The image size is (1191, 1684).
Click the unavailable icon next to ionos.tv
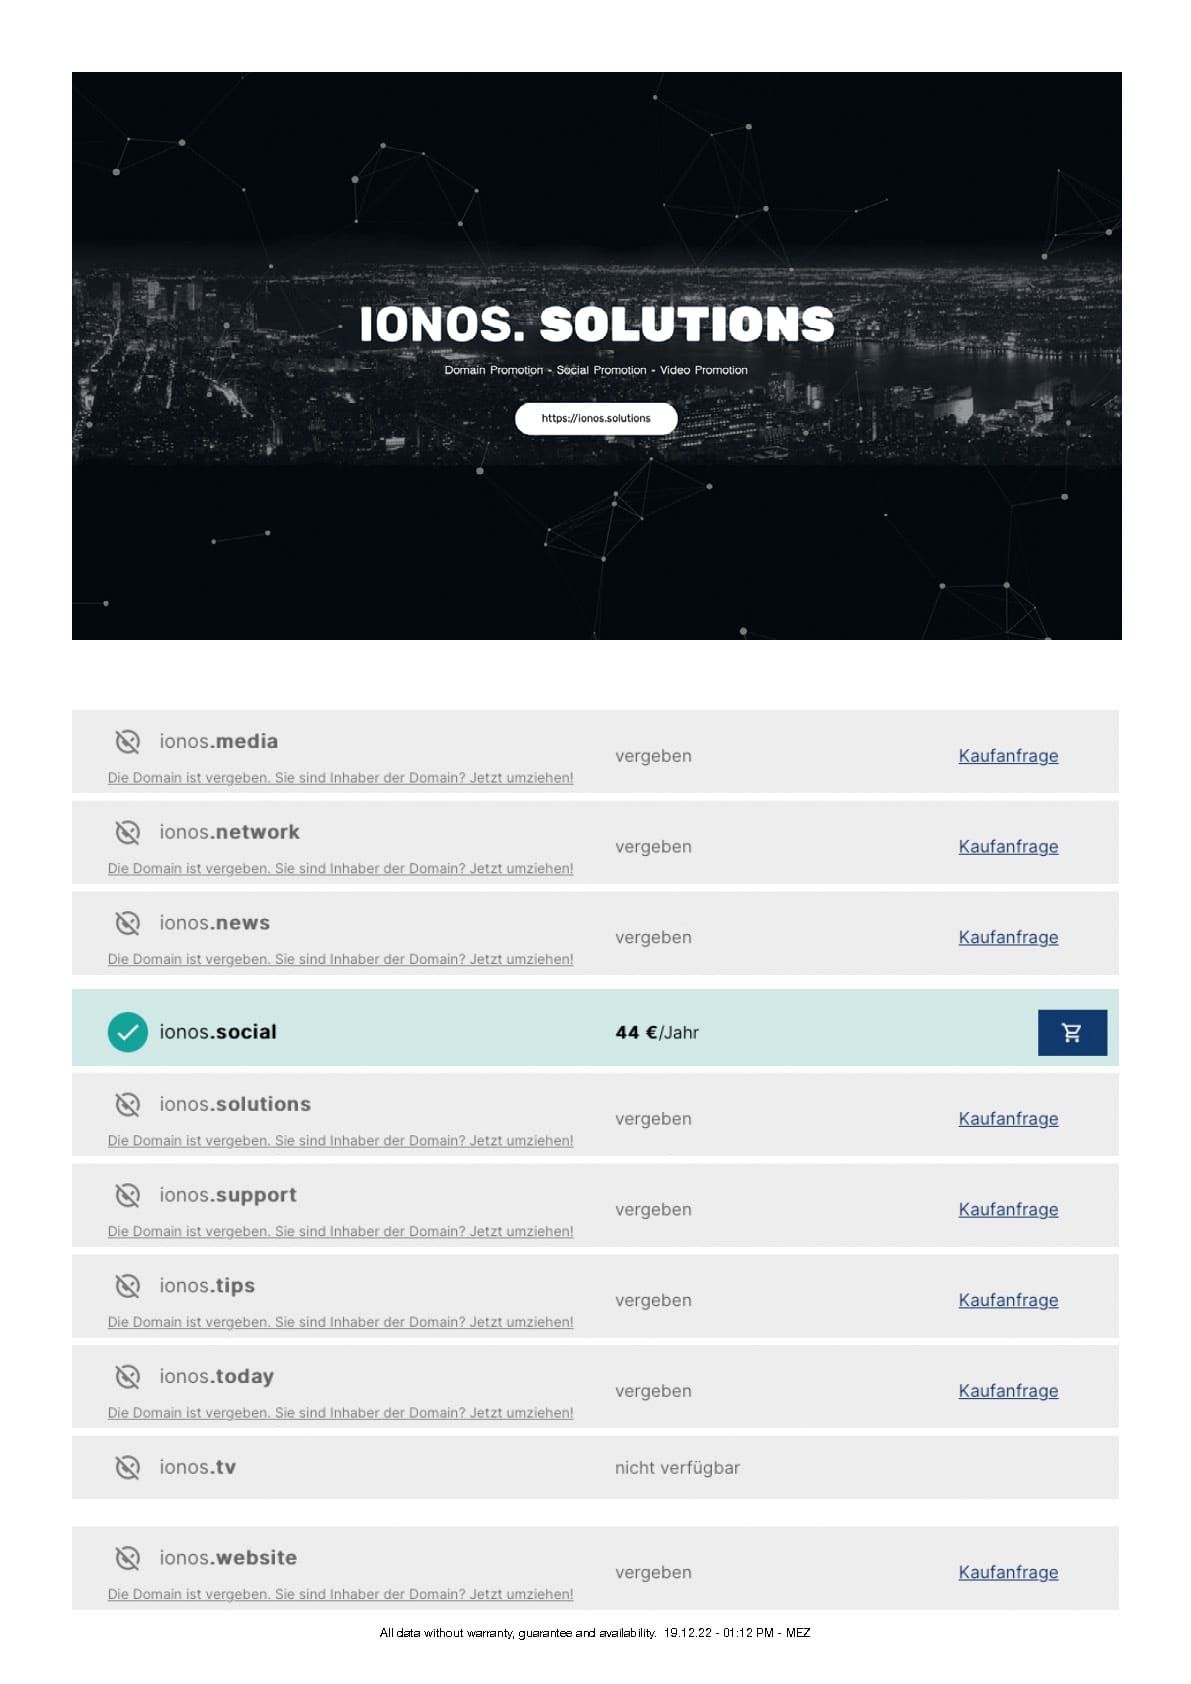(127, 1467)
